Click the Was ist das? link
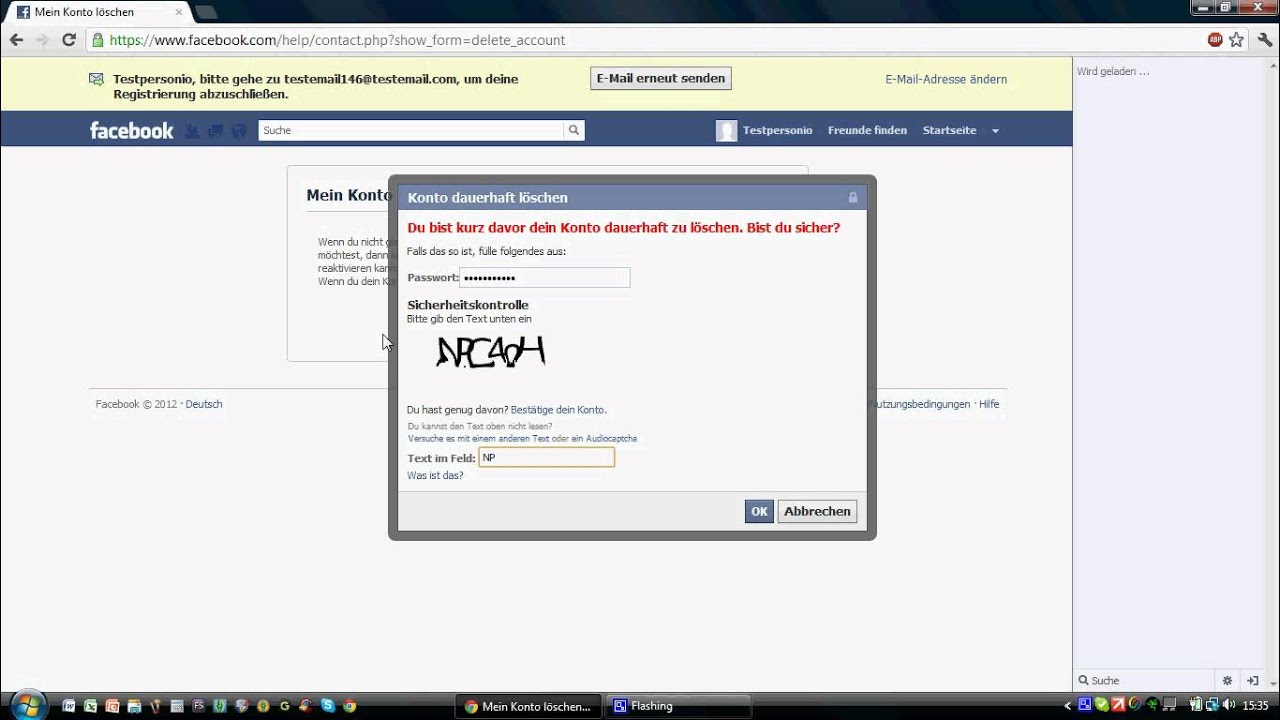 click(x=435, y=475)
